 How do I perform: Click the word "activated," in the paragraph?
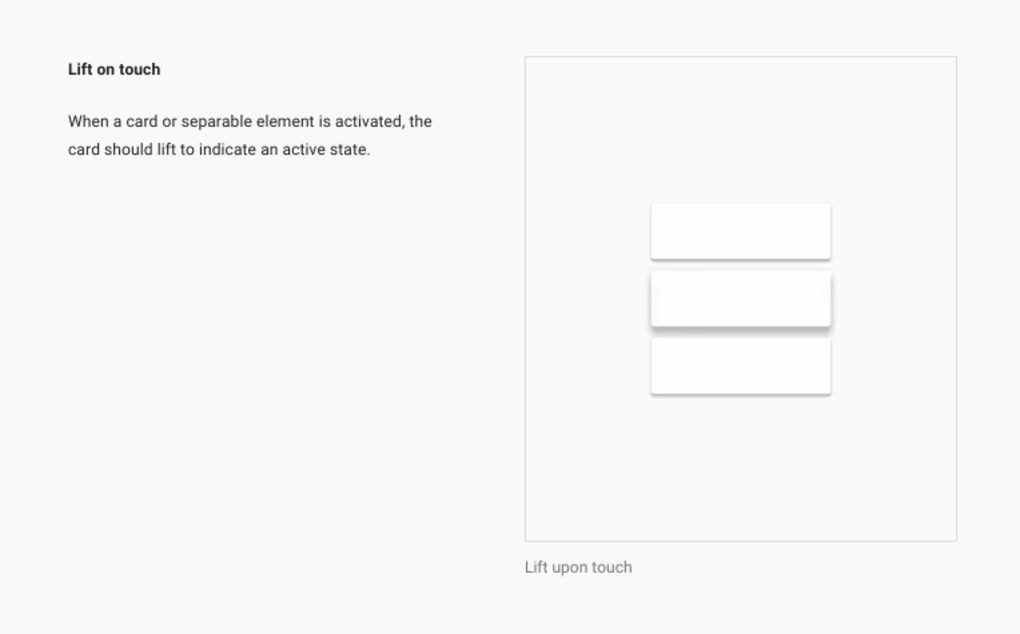(369, 122)
